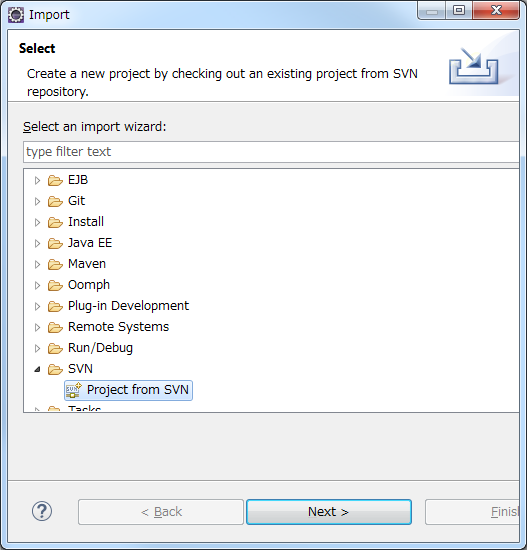This screenshot has width=527, height=550.
Task: Expand the Java EE category
Action: click(x=37, y=243)
